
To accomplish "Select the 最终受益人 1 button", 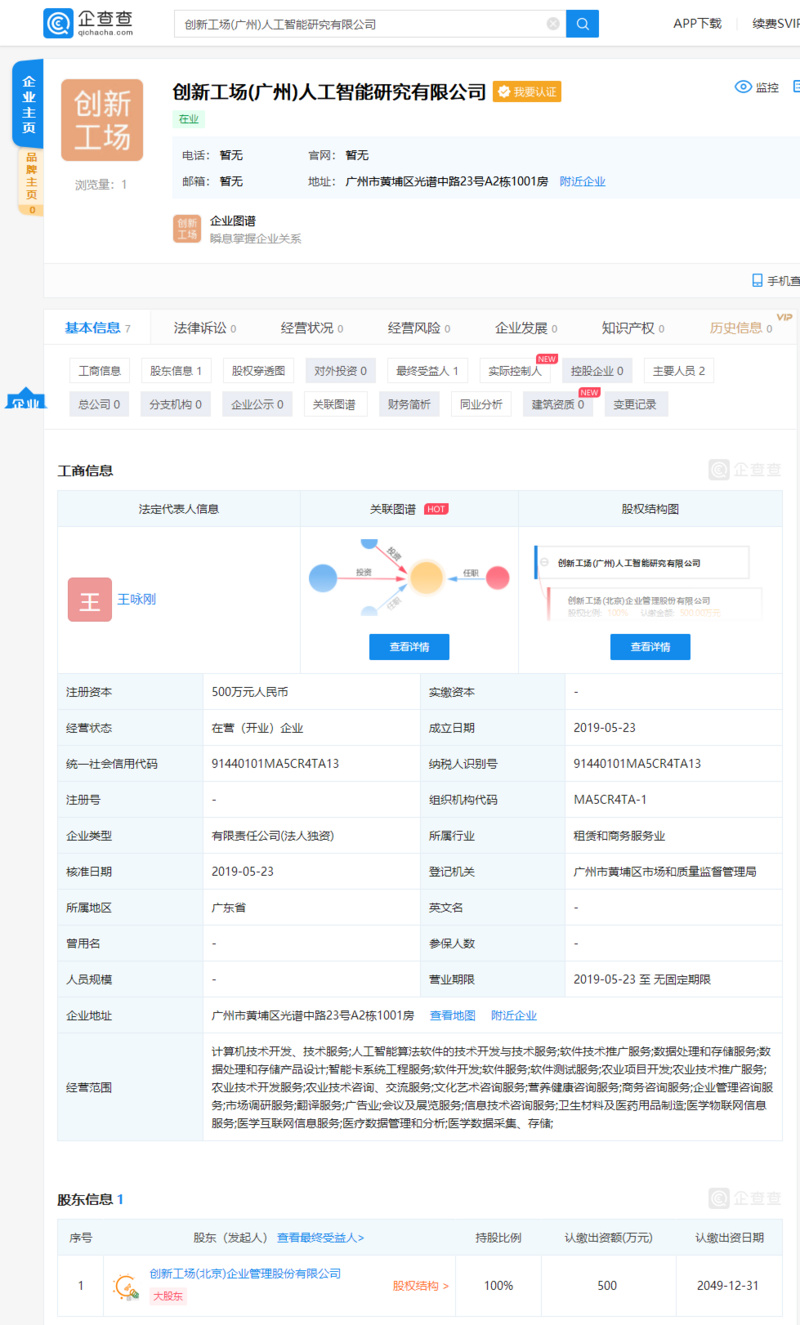I will pyautogui.click(x=427, y=371).
